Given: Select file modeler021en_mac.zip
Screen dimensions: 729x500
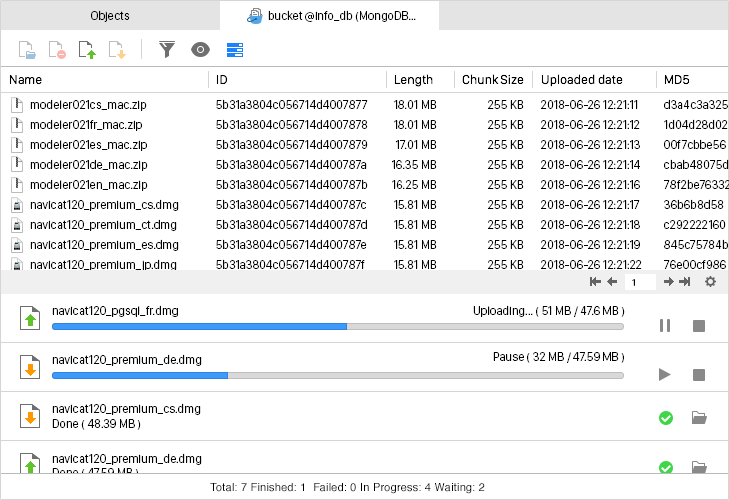Looking at the screenshot, I should click(x=88, y=185).
